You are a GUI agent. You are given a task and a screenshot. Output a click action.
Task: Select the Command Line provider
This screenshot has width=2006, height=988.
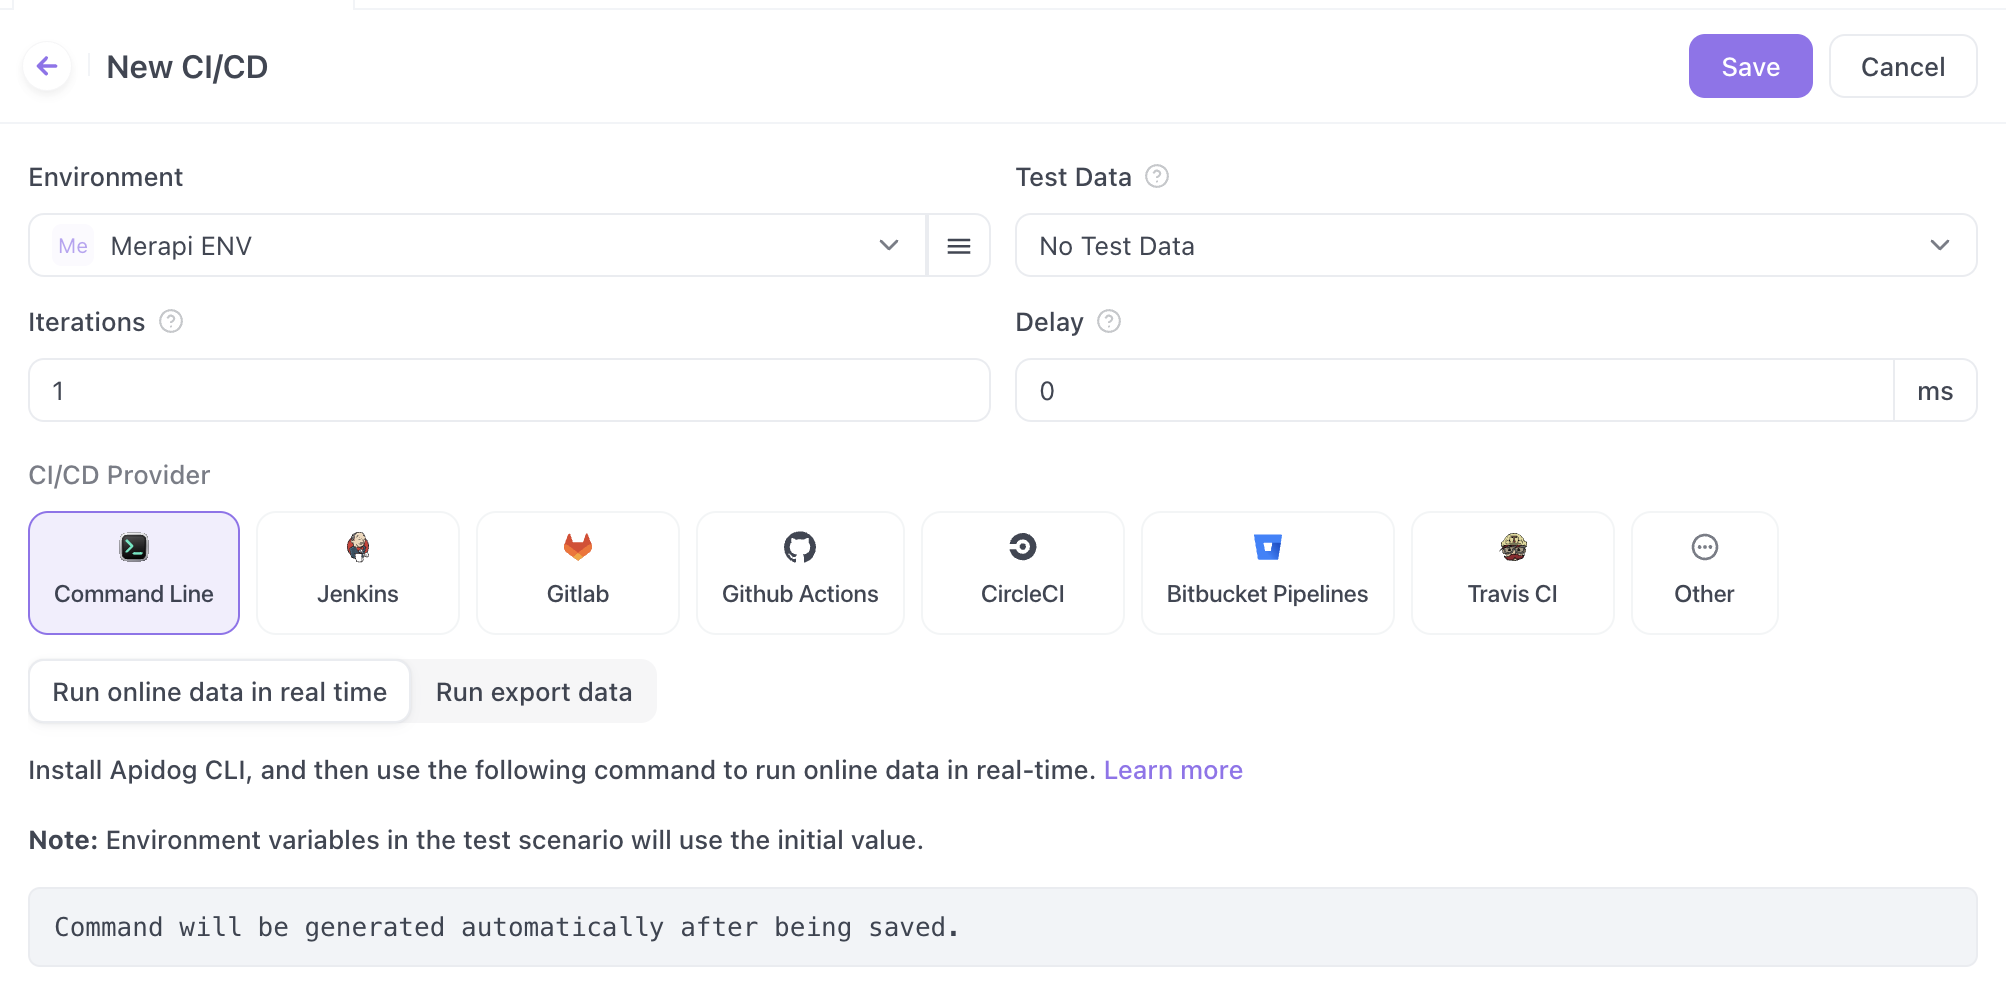(x=134, y=572)
